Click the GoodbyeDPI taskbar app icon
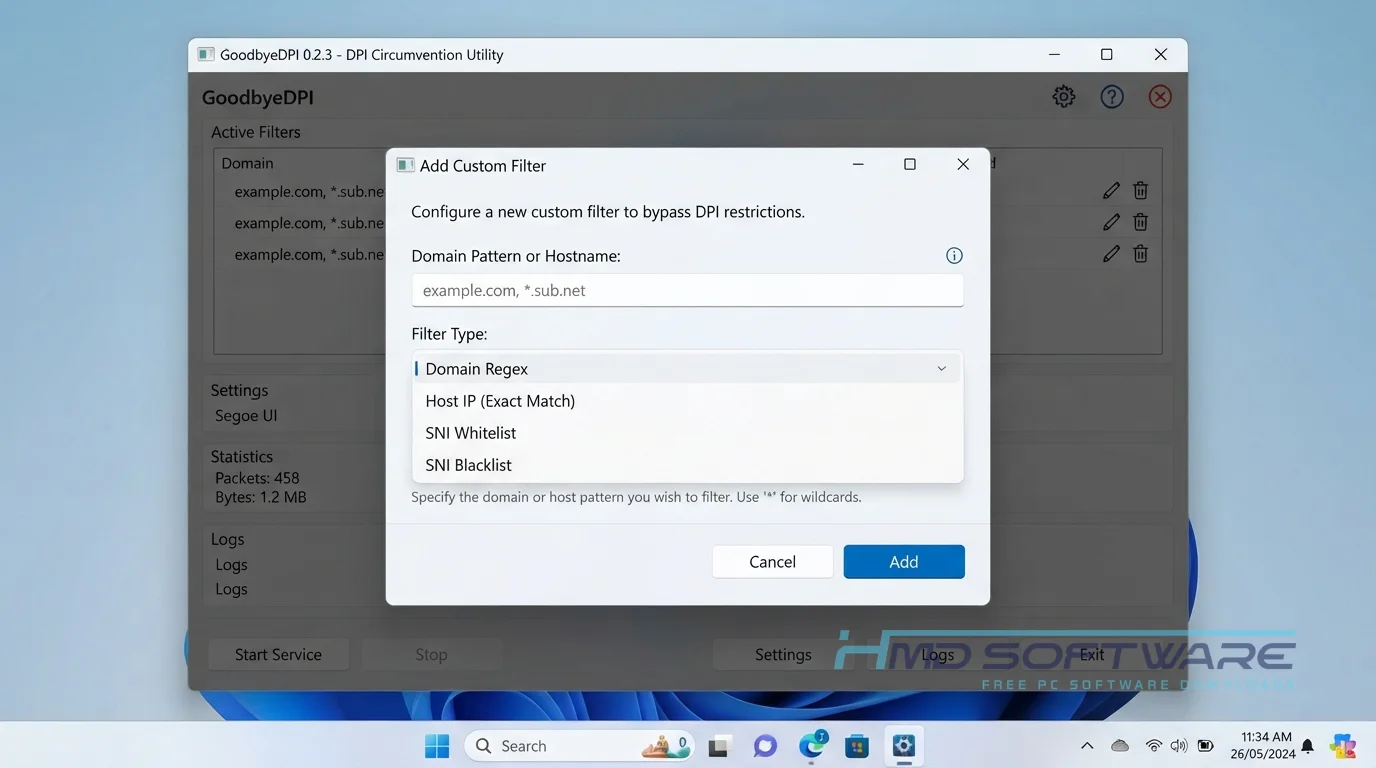Screen dimensions: 1376x768 click(x=904, y=746)
